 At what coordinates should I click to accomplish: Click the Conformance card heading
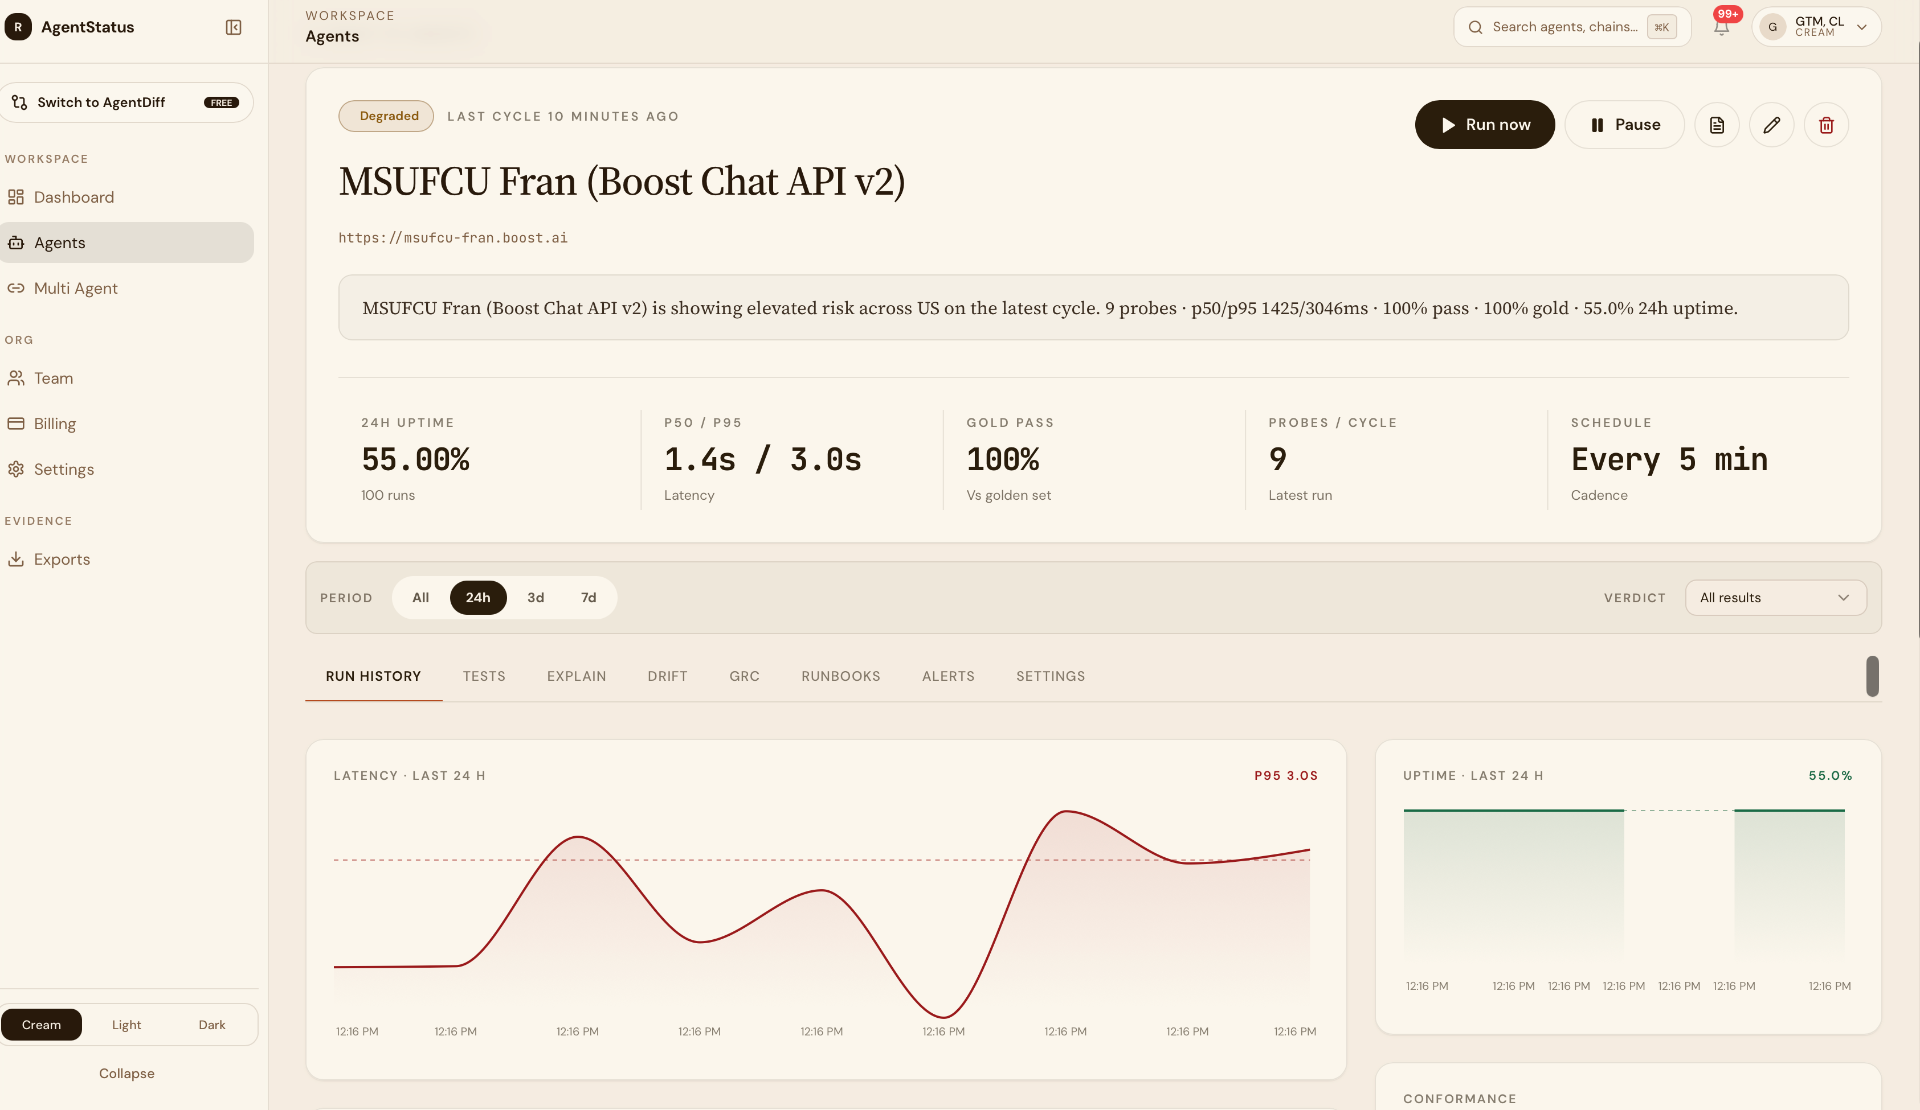point(1459,1099)
